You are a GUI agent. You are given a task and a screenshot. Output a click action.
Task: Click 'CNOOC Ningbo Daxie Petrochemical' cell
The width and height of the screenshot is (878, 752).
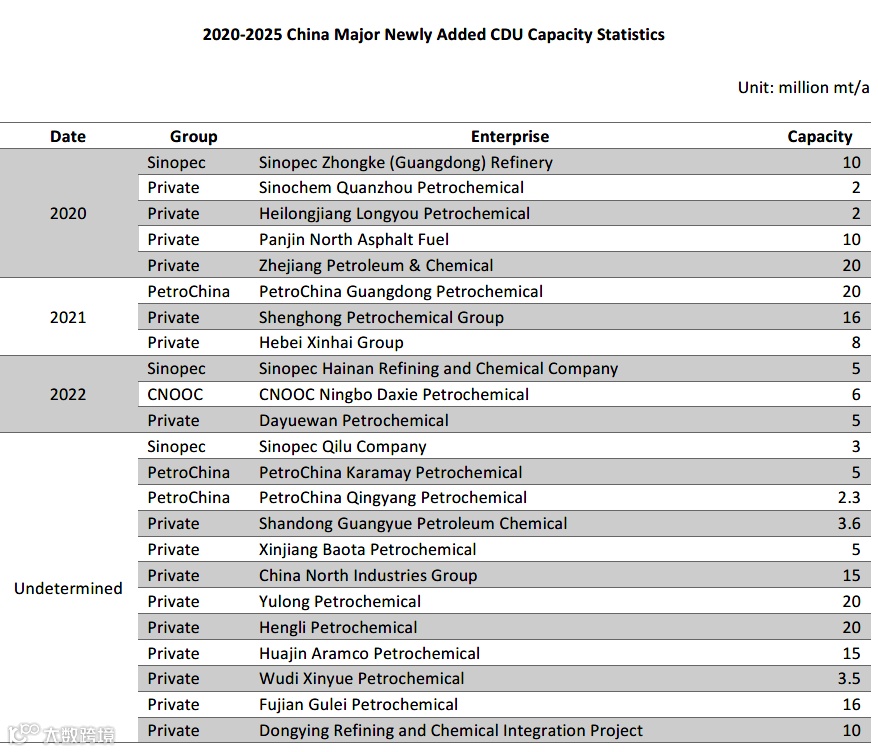click(393, 395)
